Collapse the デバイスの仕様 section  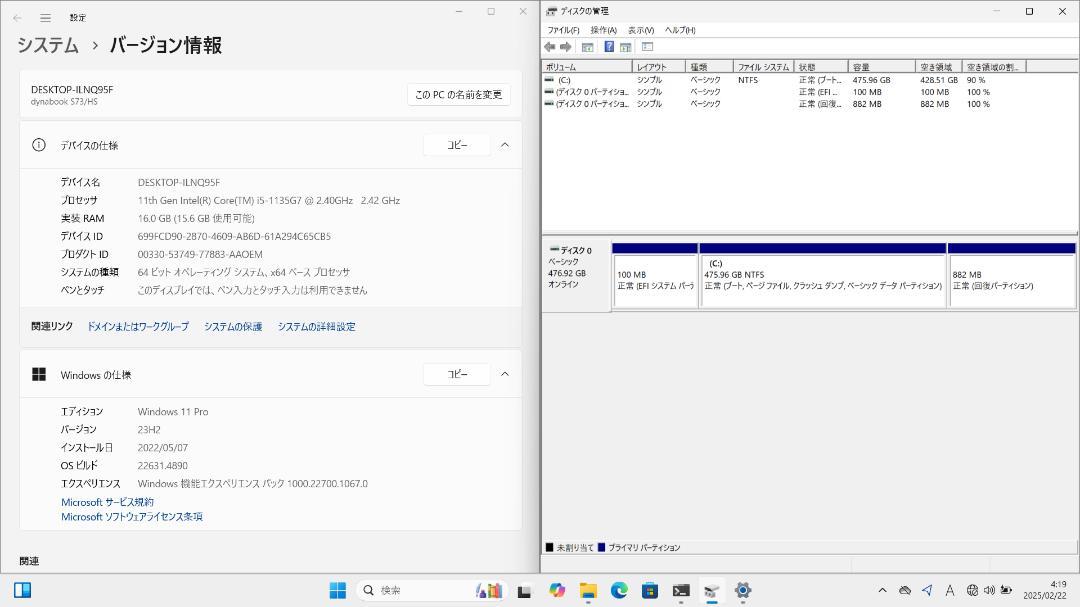pos(505,145)
